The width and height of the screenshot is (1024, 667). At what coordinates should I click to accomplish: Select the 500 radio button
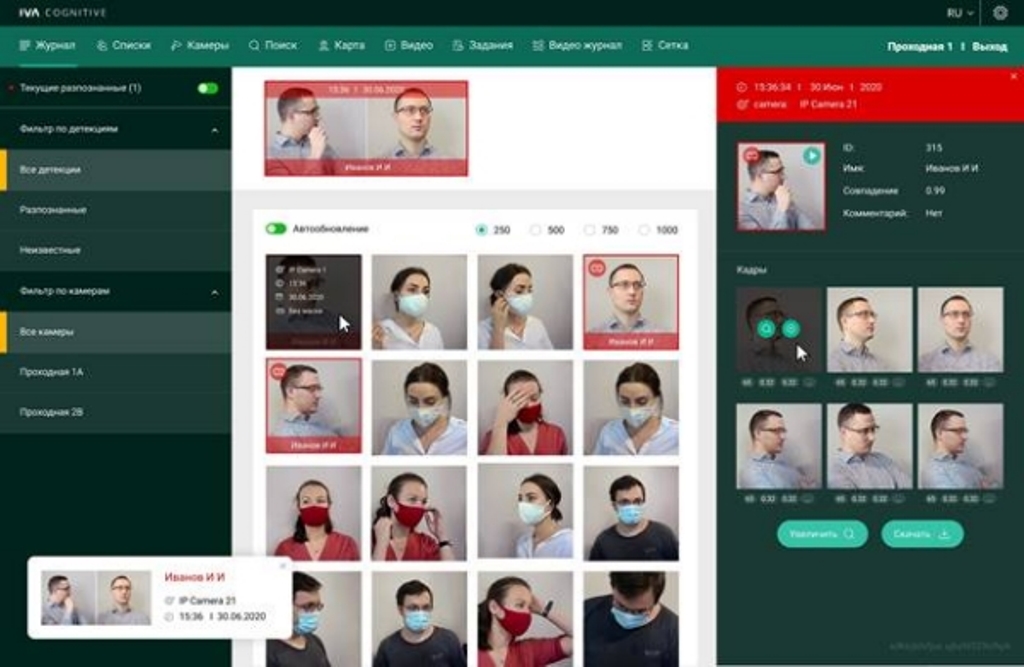pos(535,230)
